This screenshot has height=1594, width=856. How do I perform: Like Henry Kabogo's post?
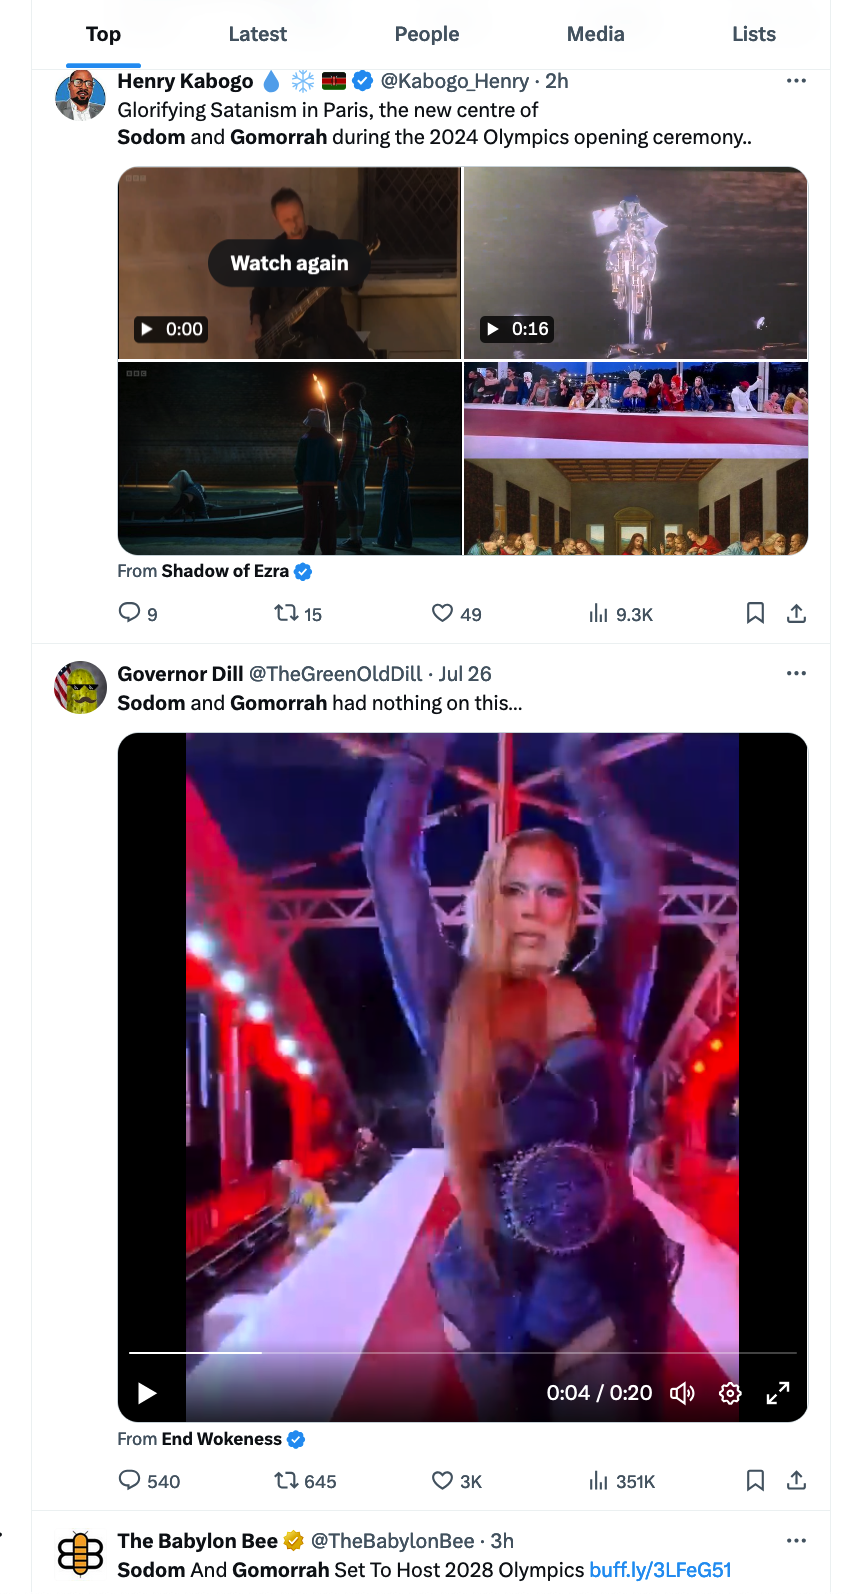(x=442, y=613)
